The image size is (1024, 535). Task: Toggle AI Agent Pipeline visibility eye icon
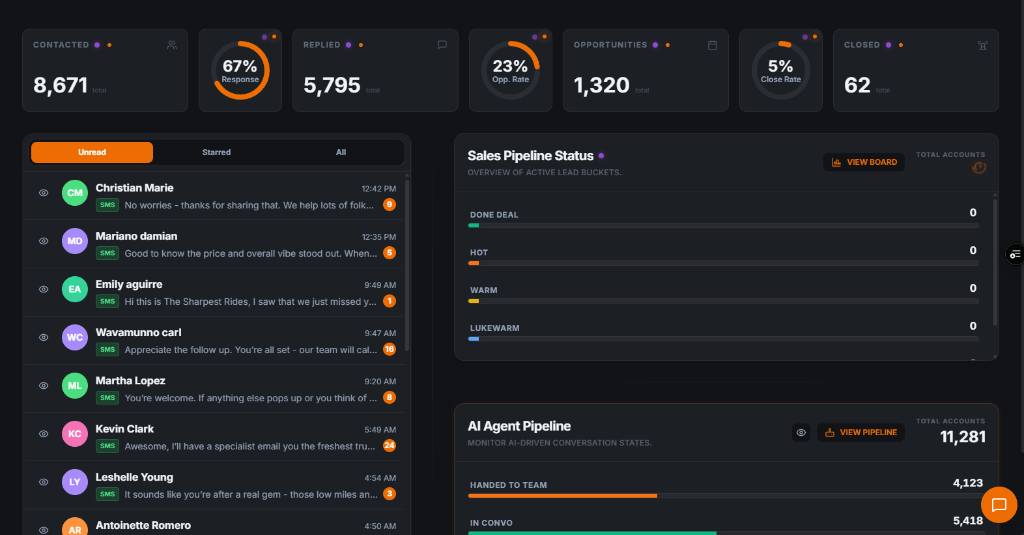(x=801, y=433)
